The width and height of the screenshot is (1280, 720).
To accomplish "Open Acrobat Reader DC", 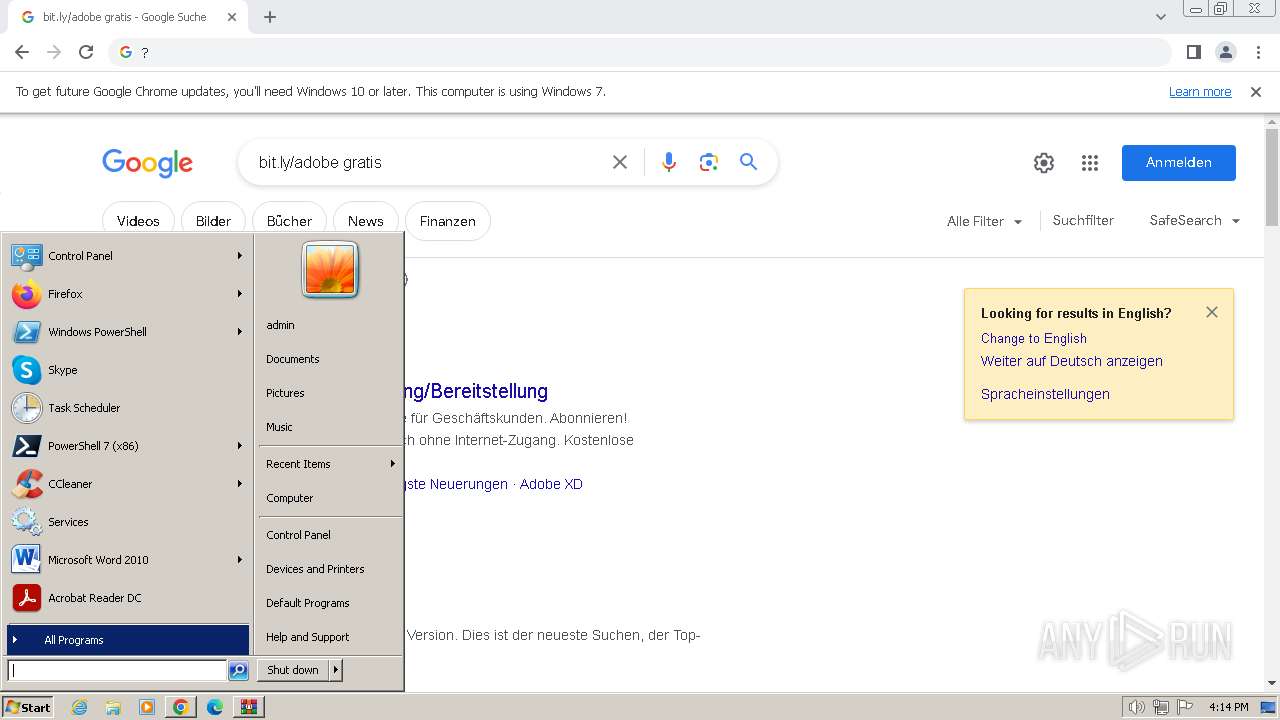I will pos(127,598).
